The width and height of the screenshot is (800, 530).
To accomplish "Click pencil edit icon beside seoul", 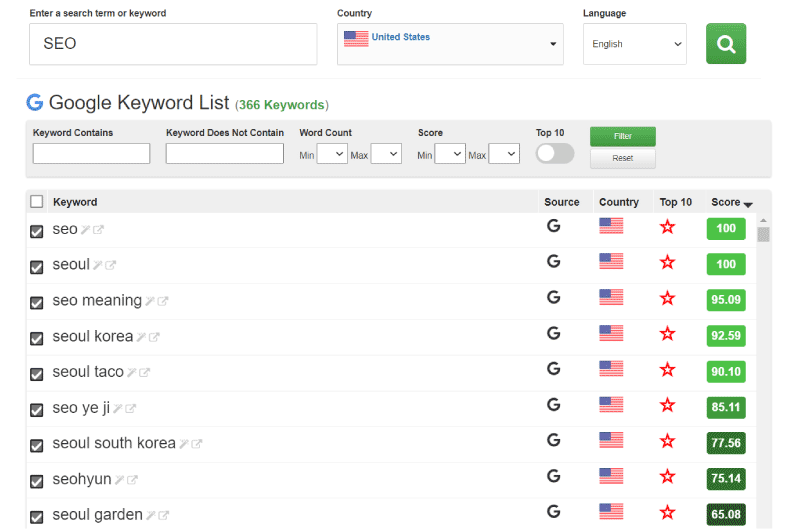I will tap(97, 265).
